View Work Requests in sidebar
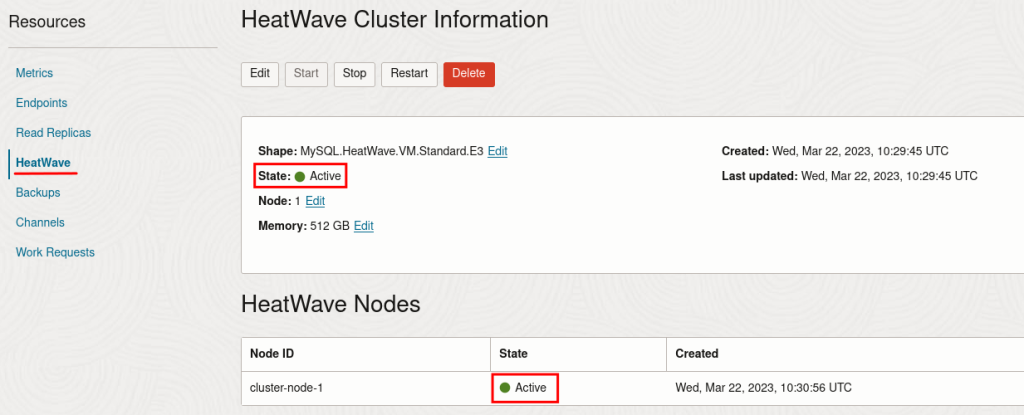Viewport: 1024px width, 415px height. pos(56,252)
